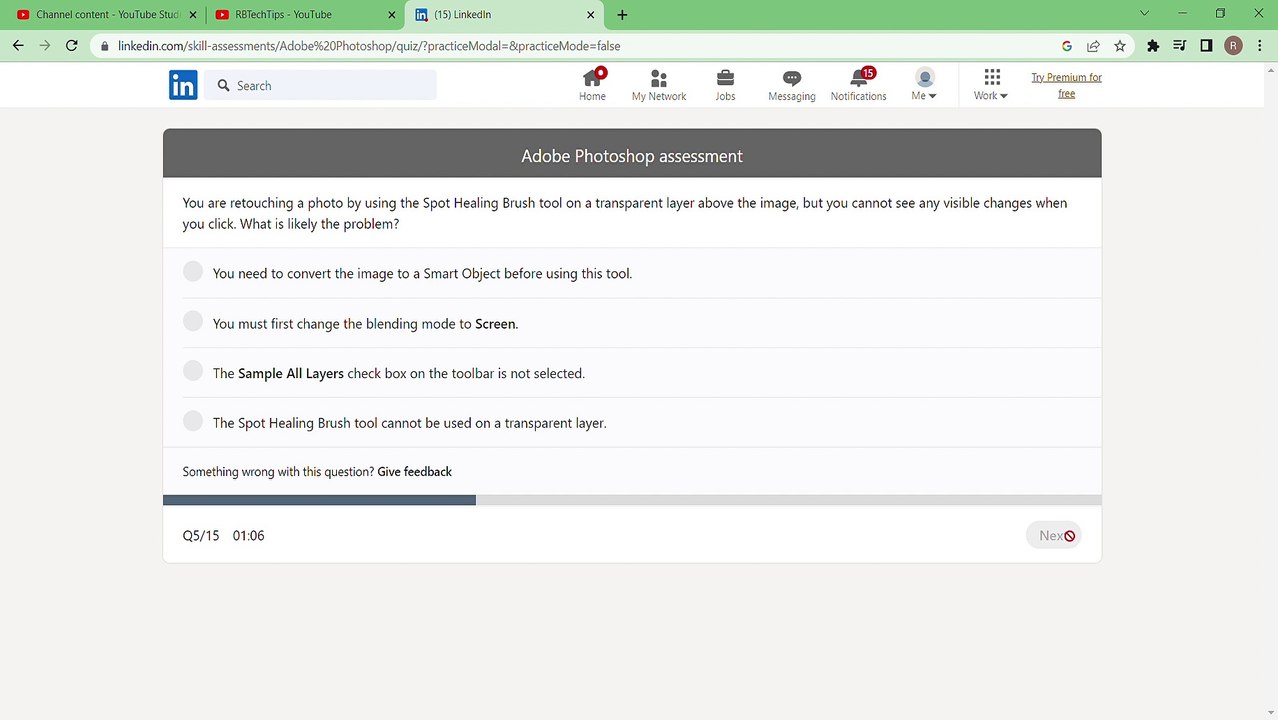
Task: Click the Adobe Photoshop assessment heading
Action: (x=632, y=156)
